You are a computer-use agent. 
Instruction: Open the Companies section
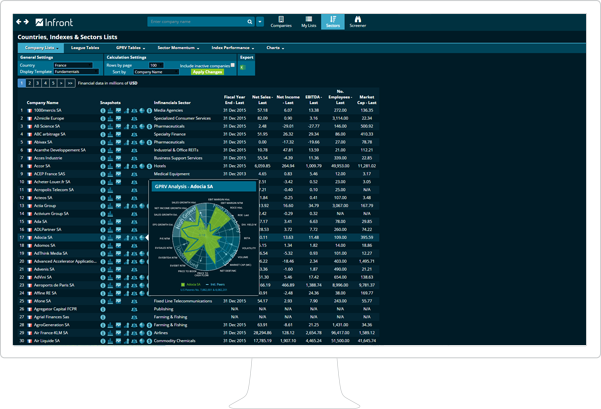[x=281, y=21]
